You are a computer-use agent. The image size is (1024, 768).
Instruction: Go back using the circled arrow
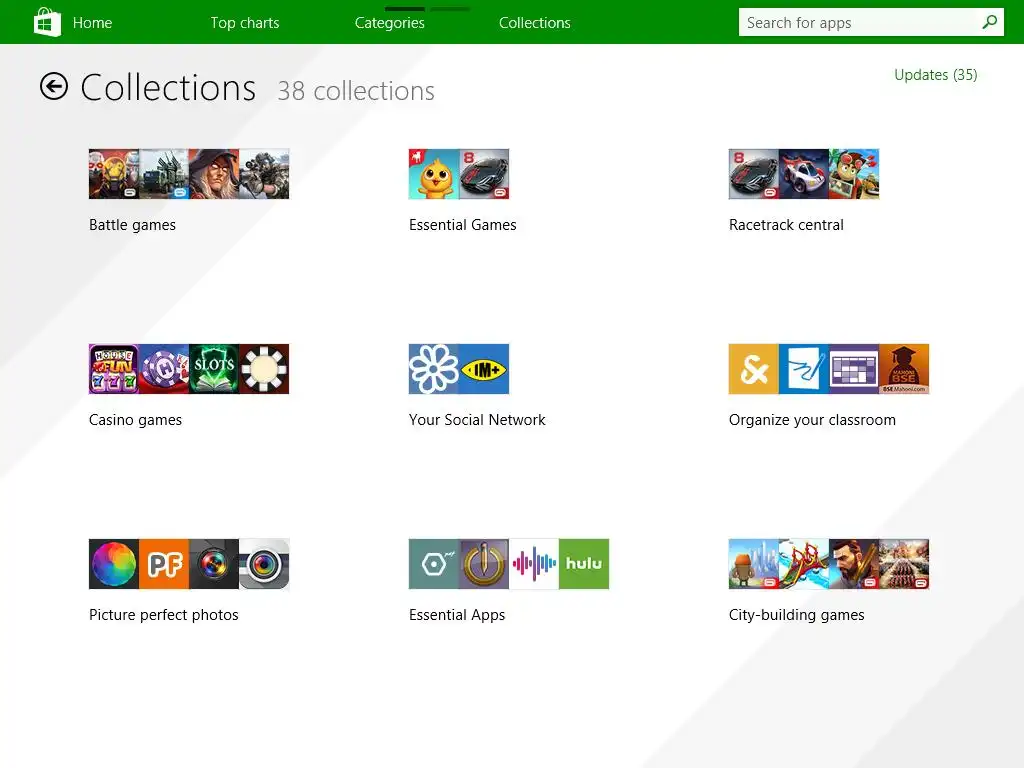(x=54, y=86)
